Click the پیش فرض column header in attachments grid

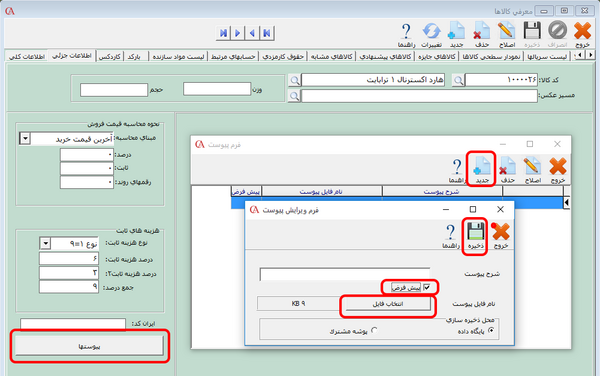(x=246, y=192)
